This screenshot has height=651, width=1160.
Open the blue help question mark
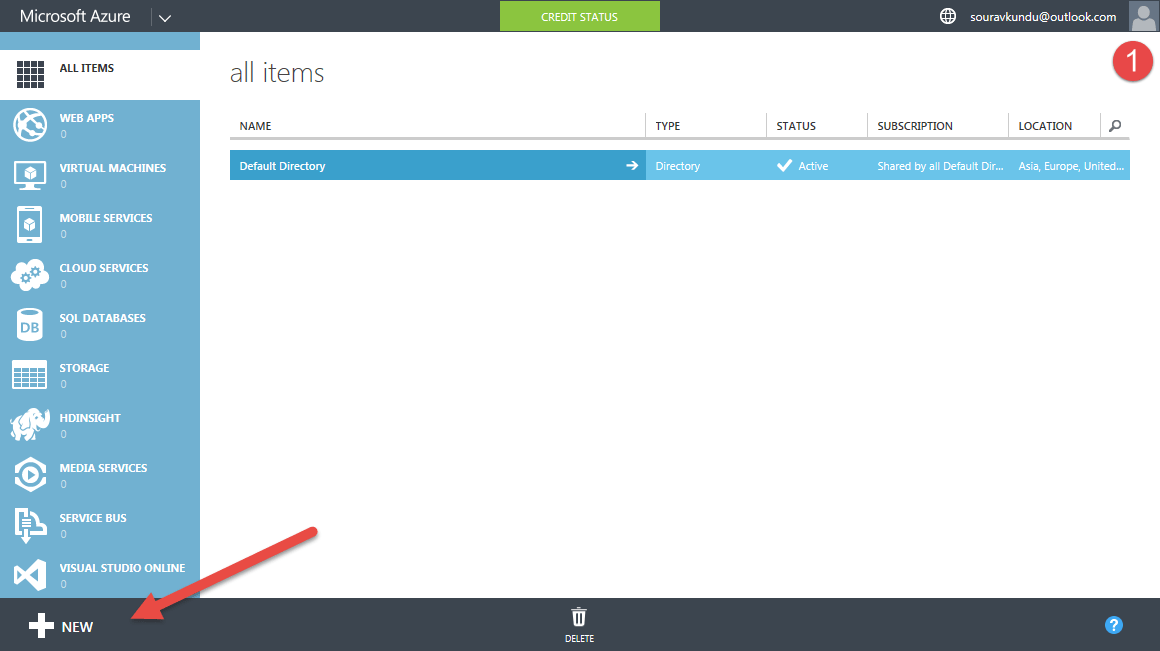tap(1113, 625)
